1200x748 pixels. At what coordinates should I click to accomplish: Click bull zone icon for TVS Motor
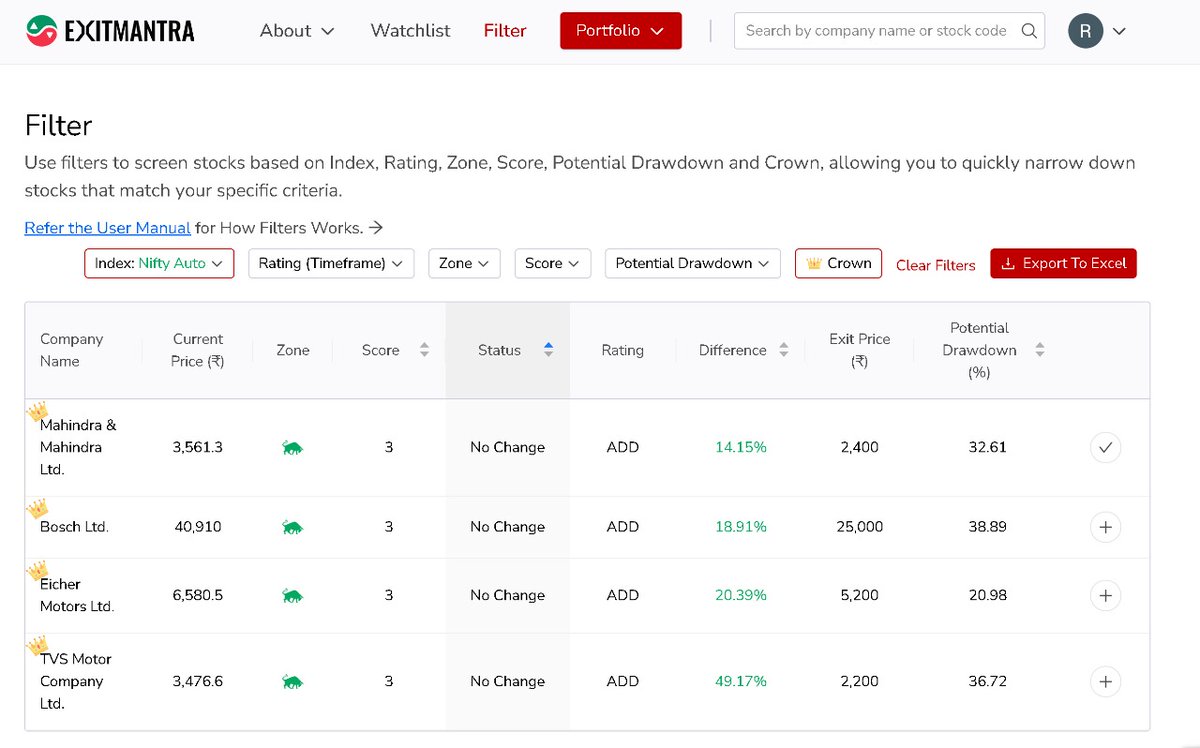[x=292, y=682]
